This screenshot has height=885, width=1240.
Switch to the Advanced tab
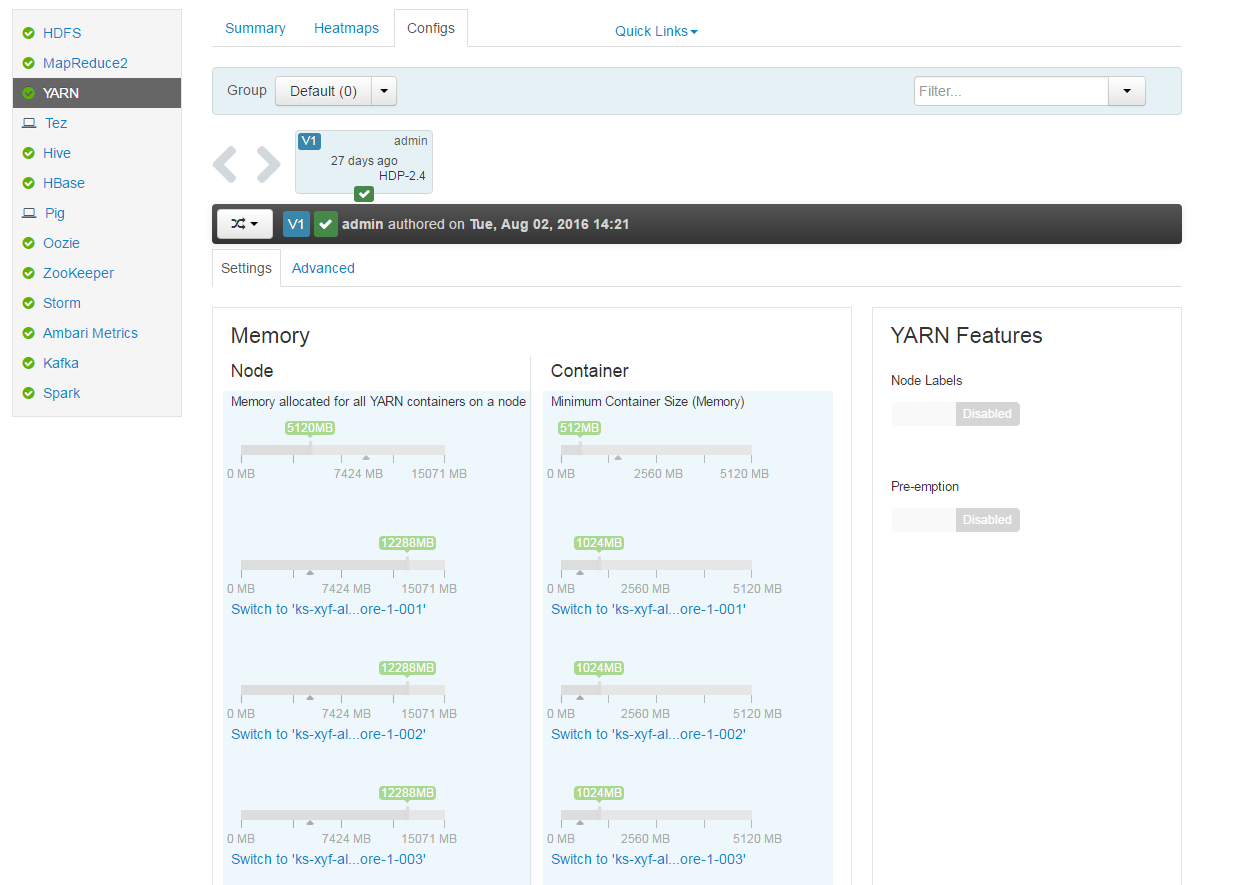[323, 268]
